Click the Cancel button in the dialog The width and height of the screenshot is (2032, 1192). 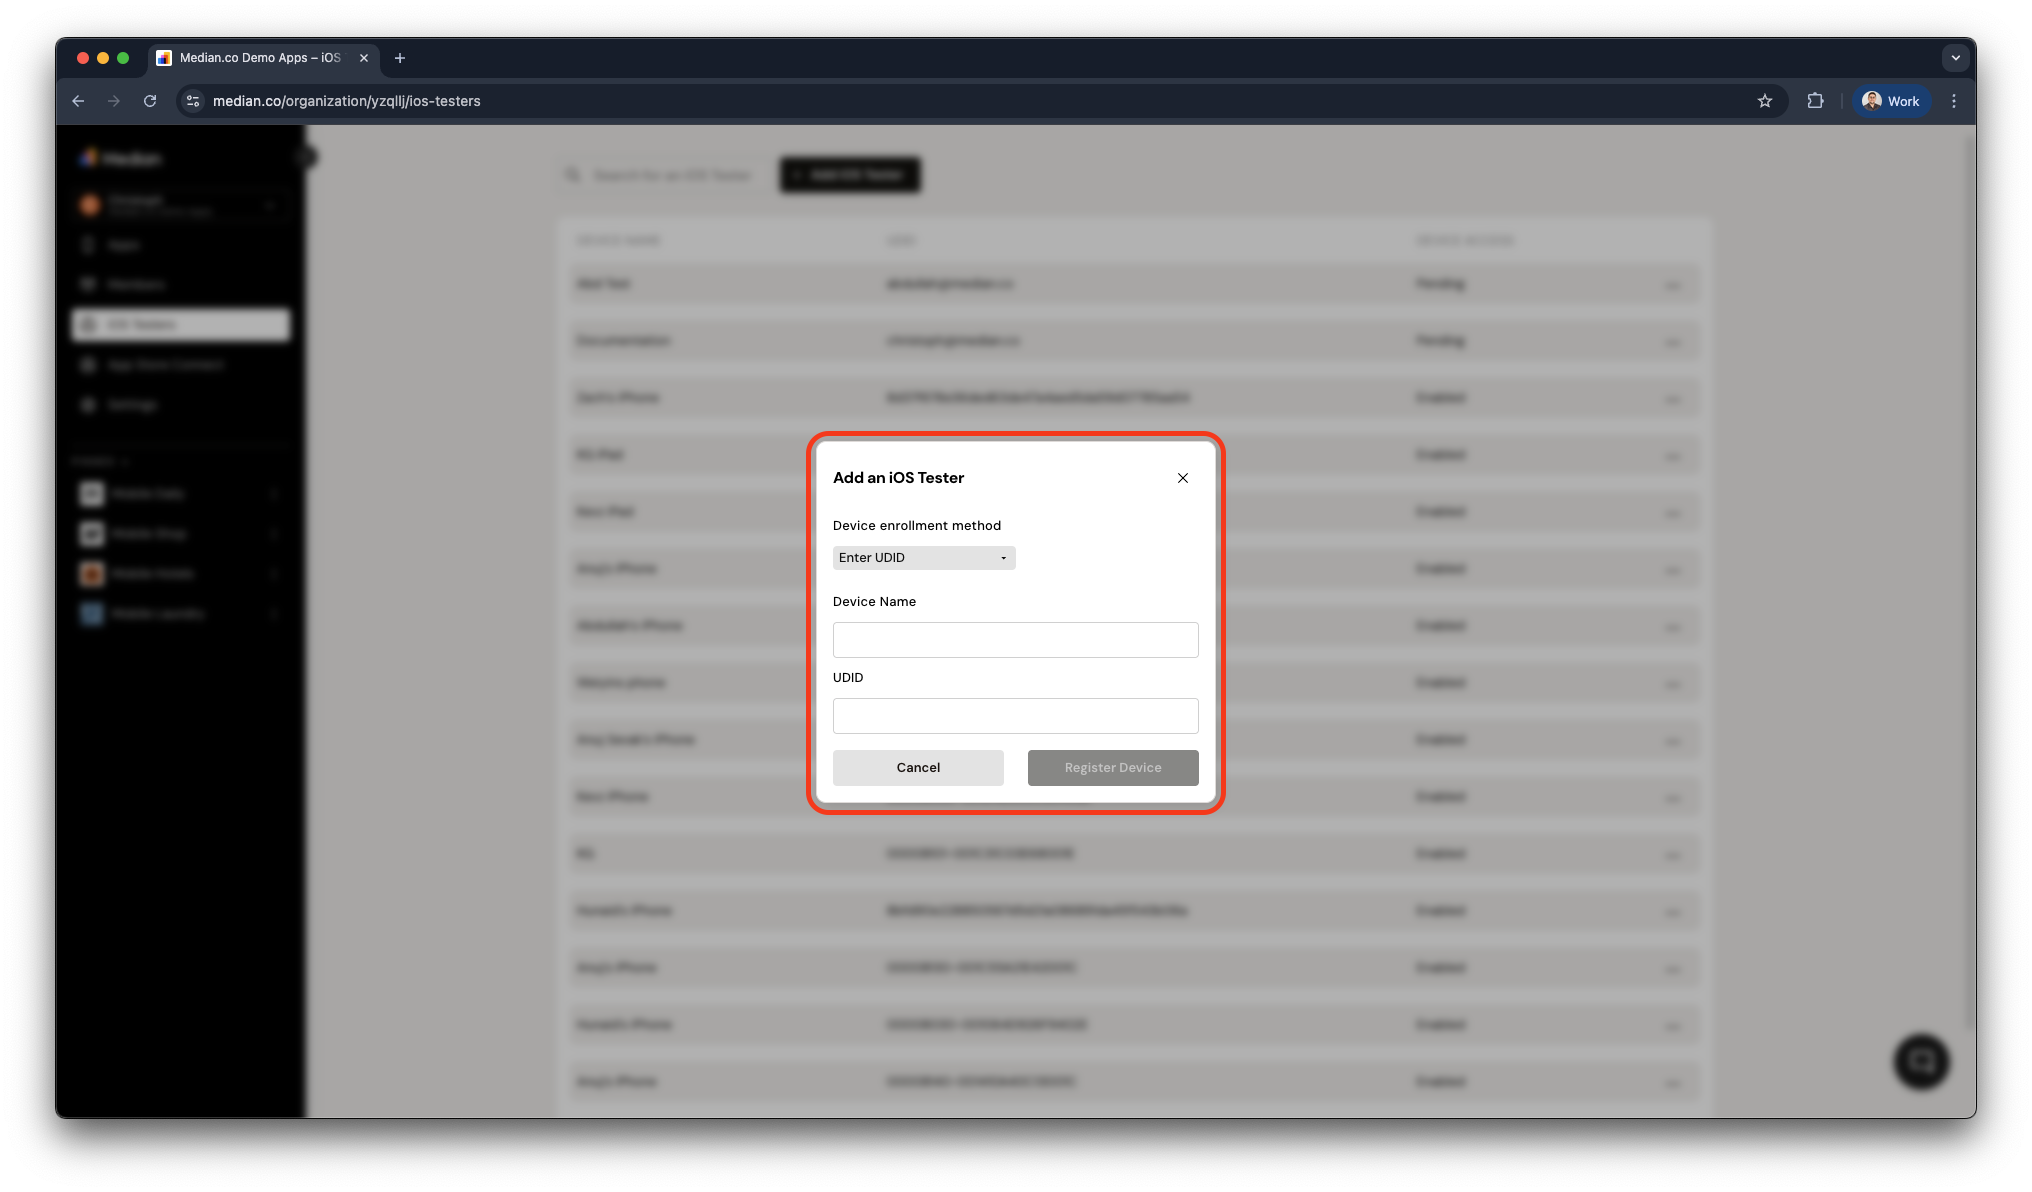[x=917, y=767]
